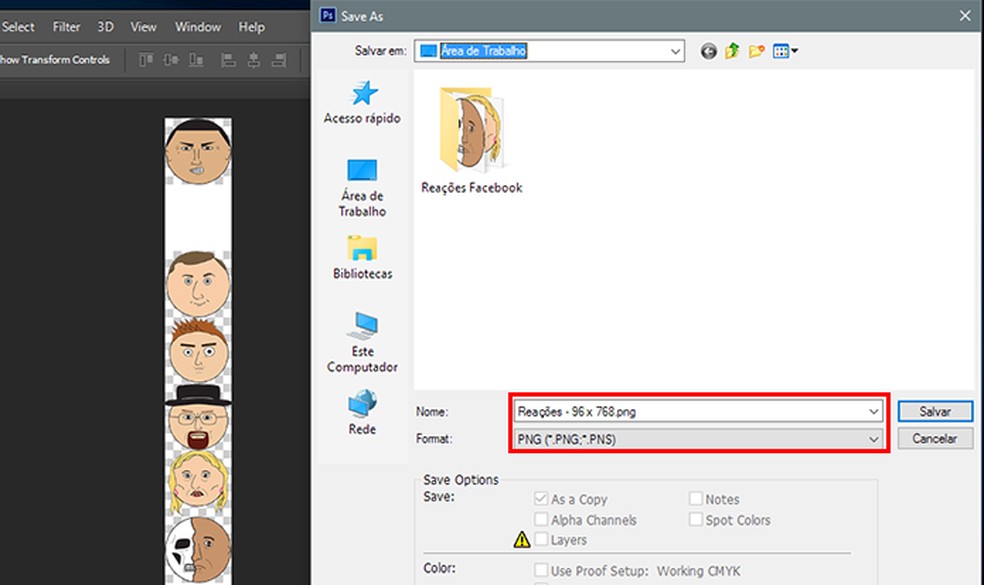
Task: Open the 3D menu
Action: pos(105,27)
